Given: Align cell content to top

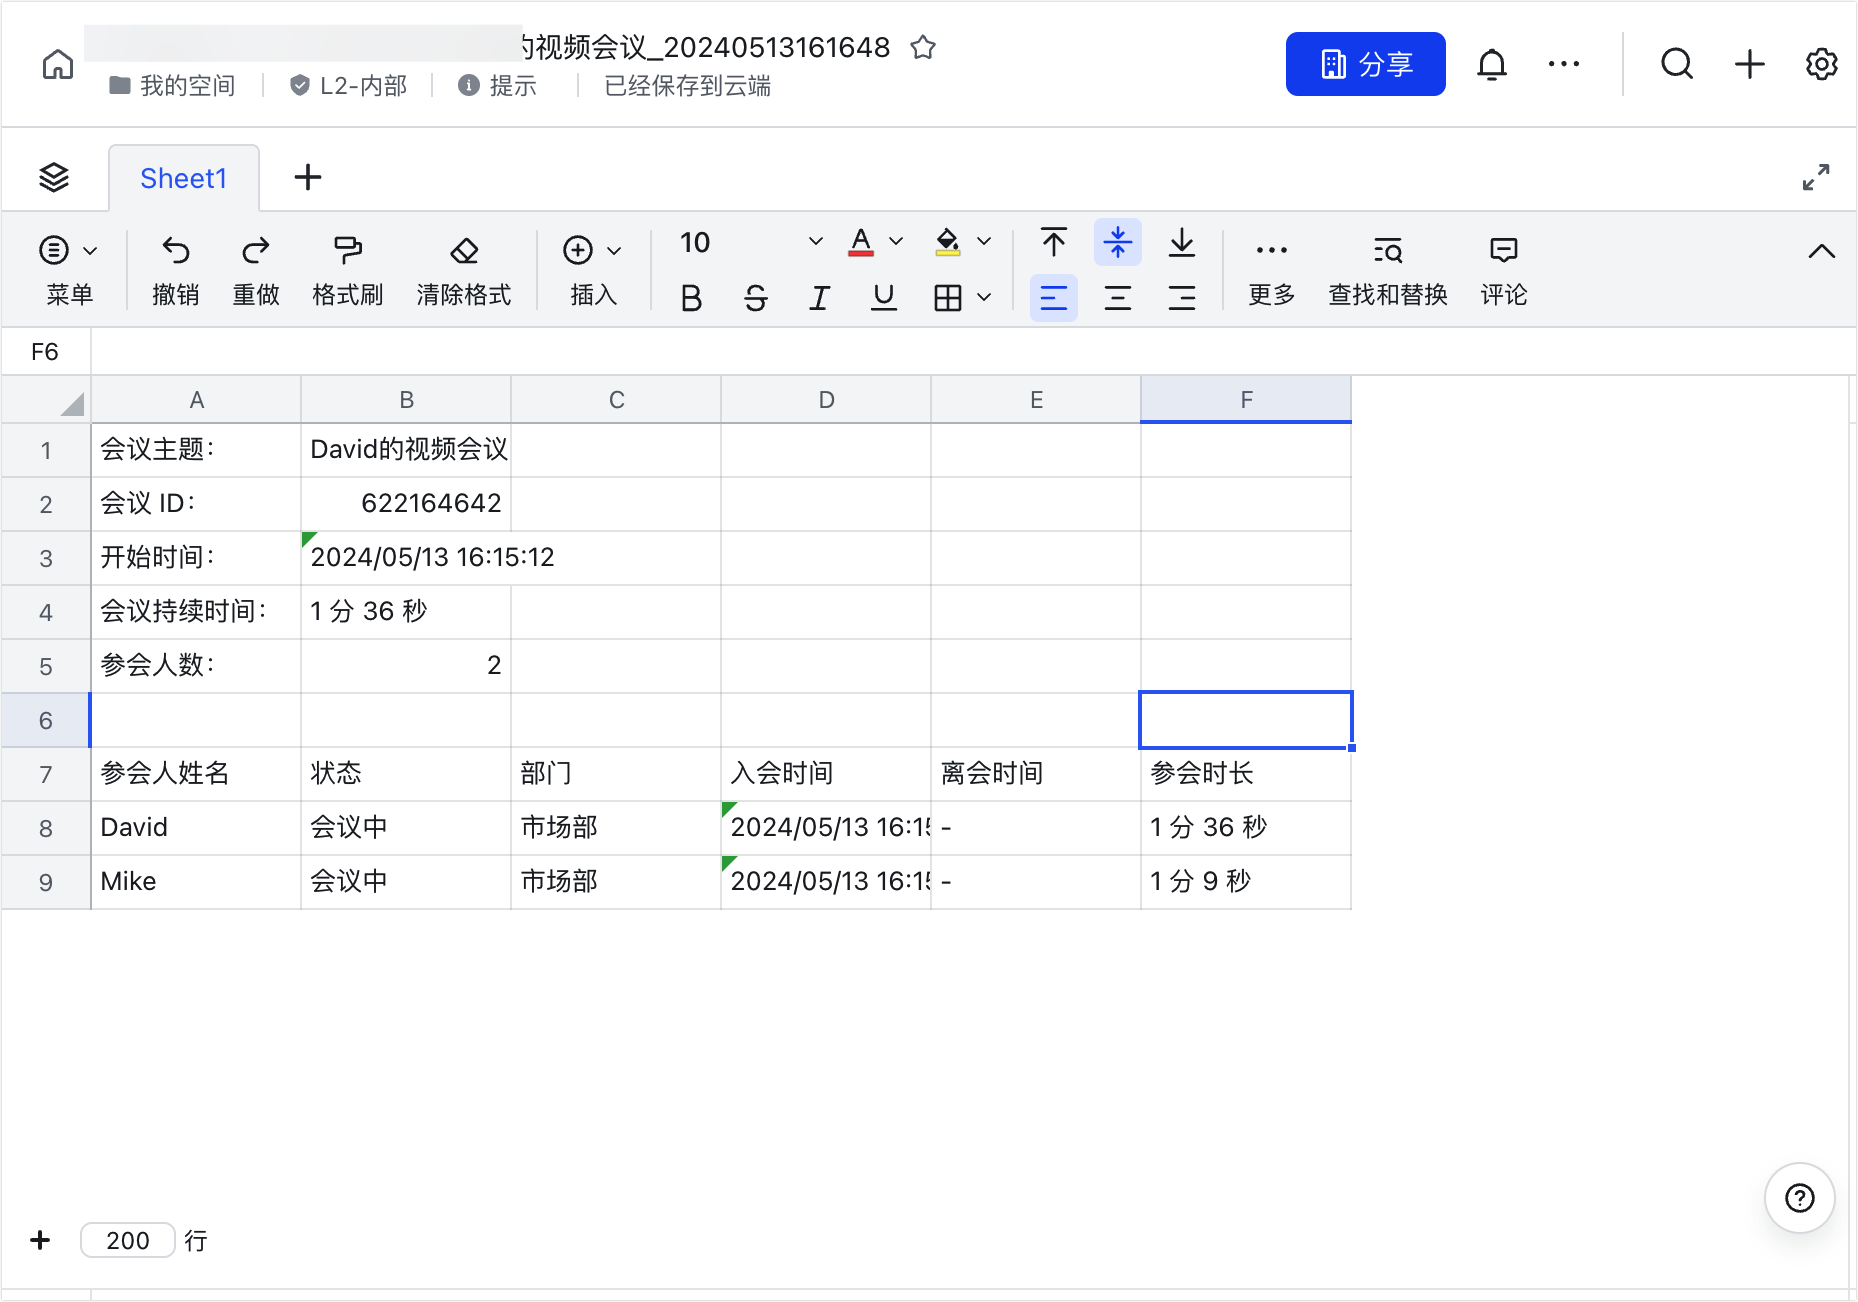Looking at the screenshot, I should point(1054,243).
